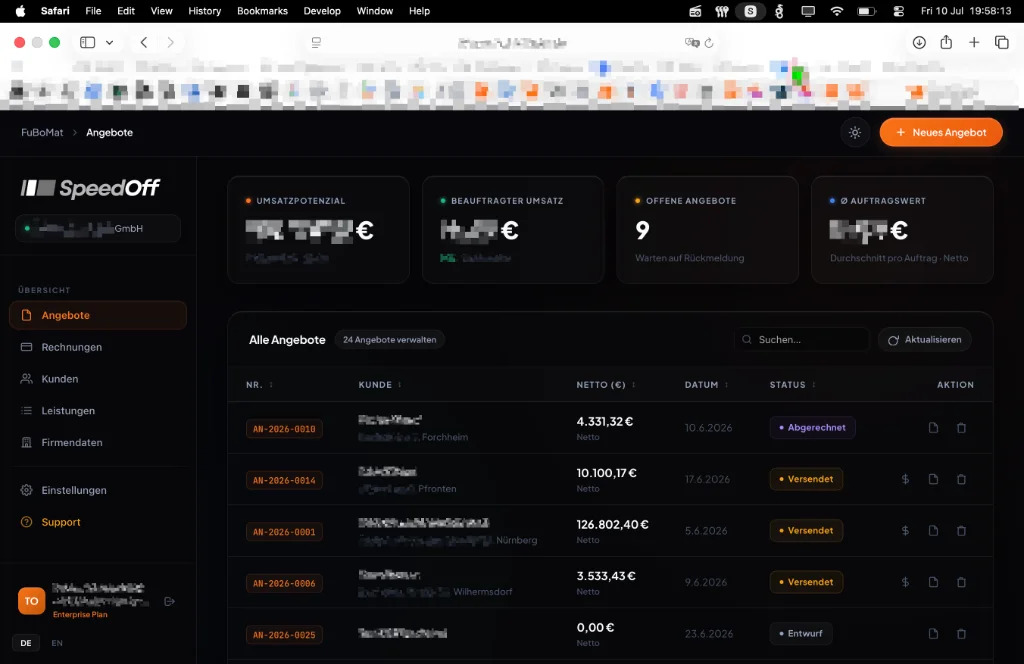Screen dimensions: 1024x664
Task: Open the Bookmarks menu
Action: 262,11
